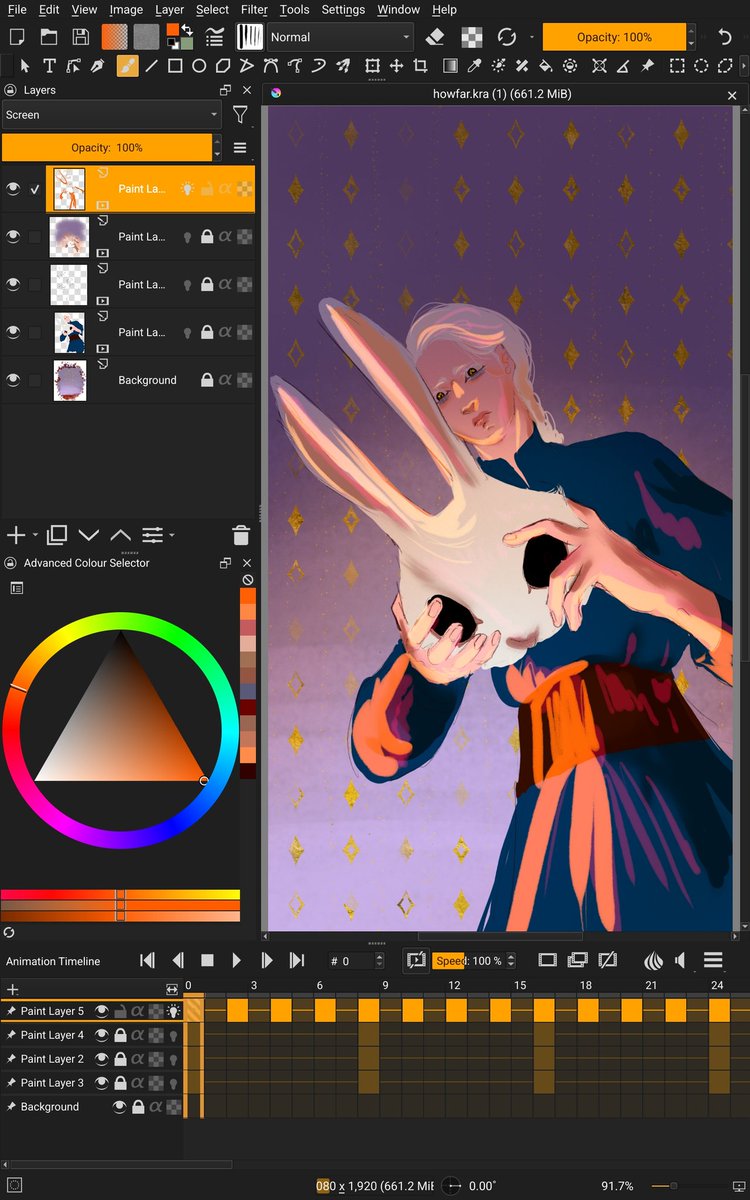This screenshot has height=1200, width=750.
Task: Open the Layer menu
Action: [x=169, y=9]
